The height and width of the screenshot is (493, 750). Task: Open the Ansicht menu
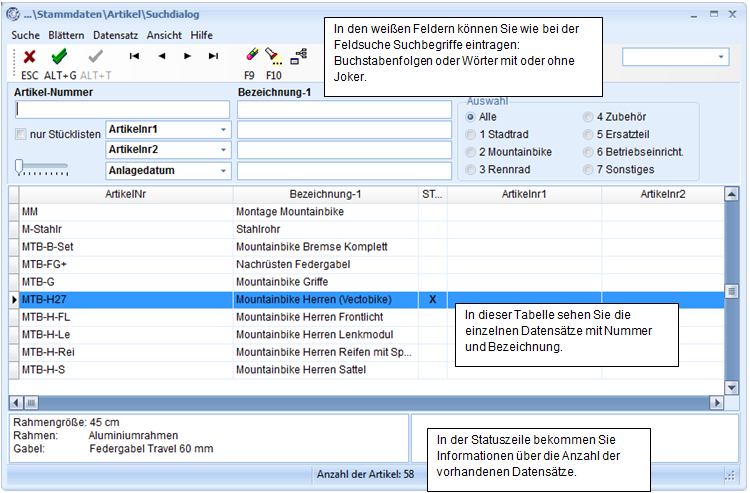click(164, 35)
